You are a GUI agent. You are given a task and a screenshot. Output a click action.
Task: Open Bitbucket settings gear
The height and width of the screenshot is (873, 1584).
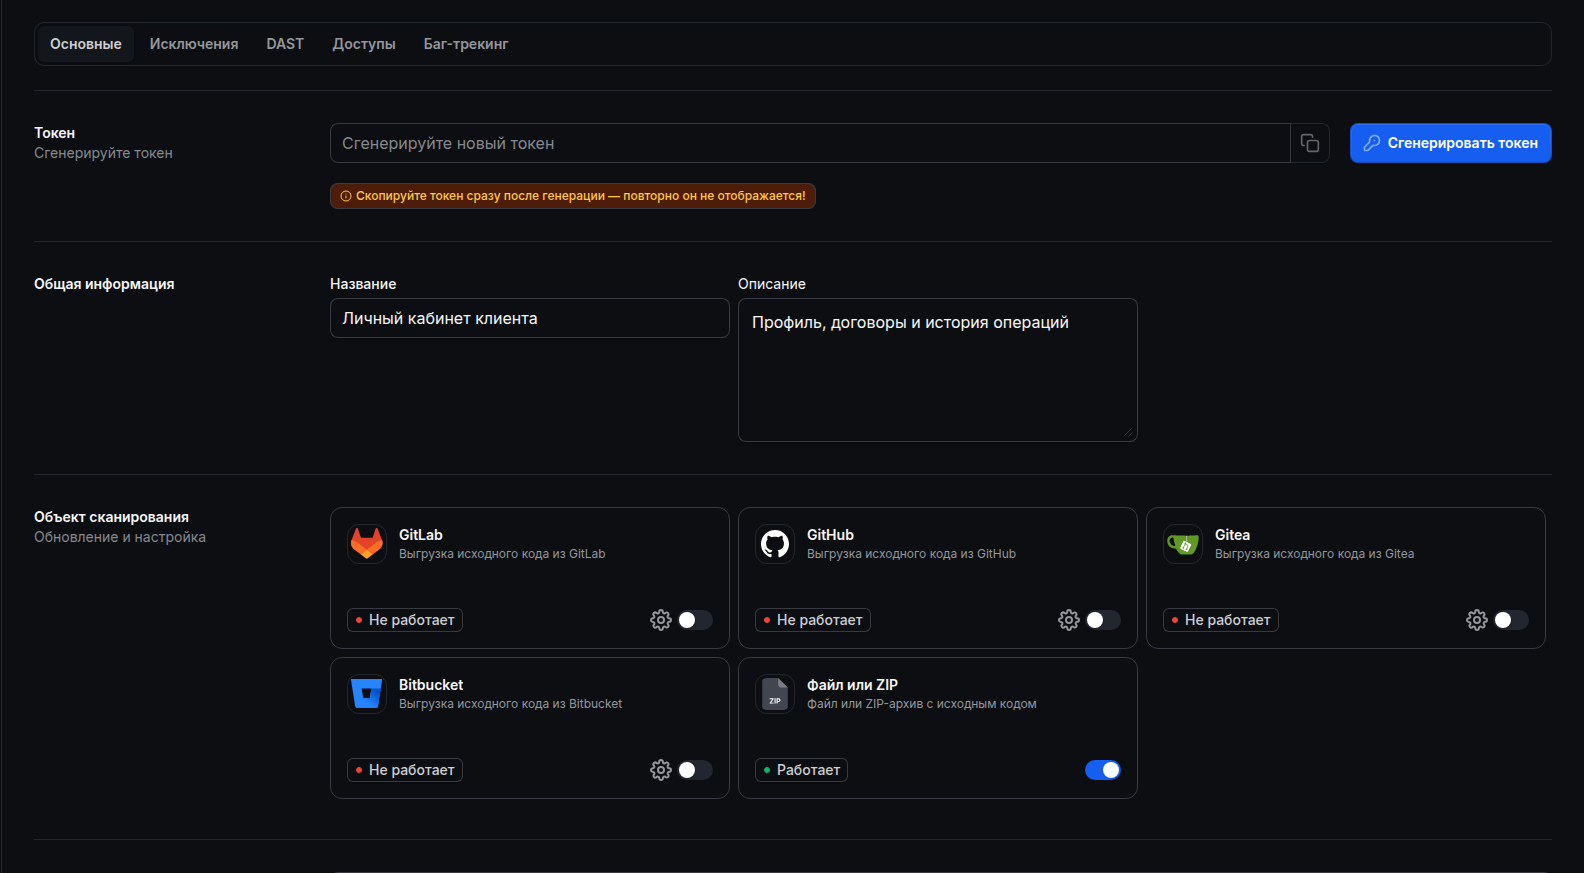[x=661, y=770]
